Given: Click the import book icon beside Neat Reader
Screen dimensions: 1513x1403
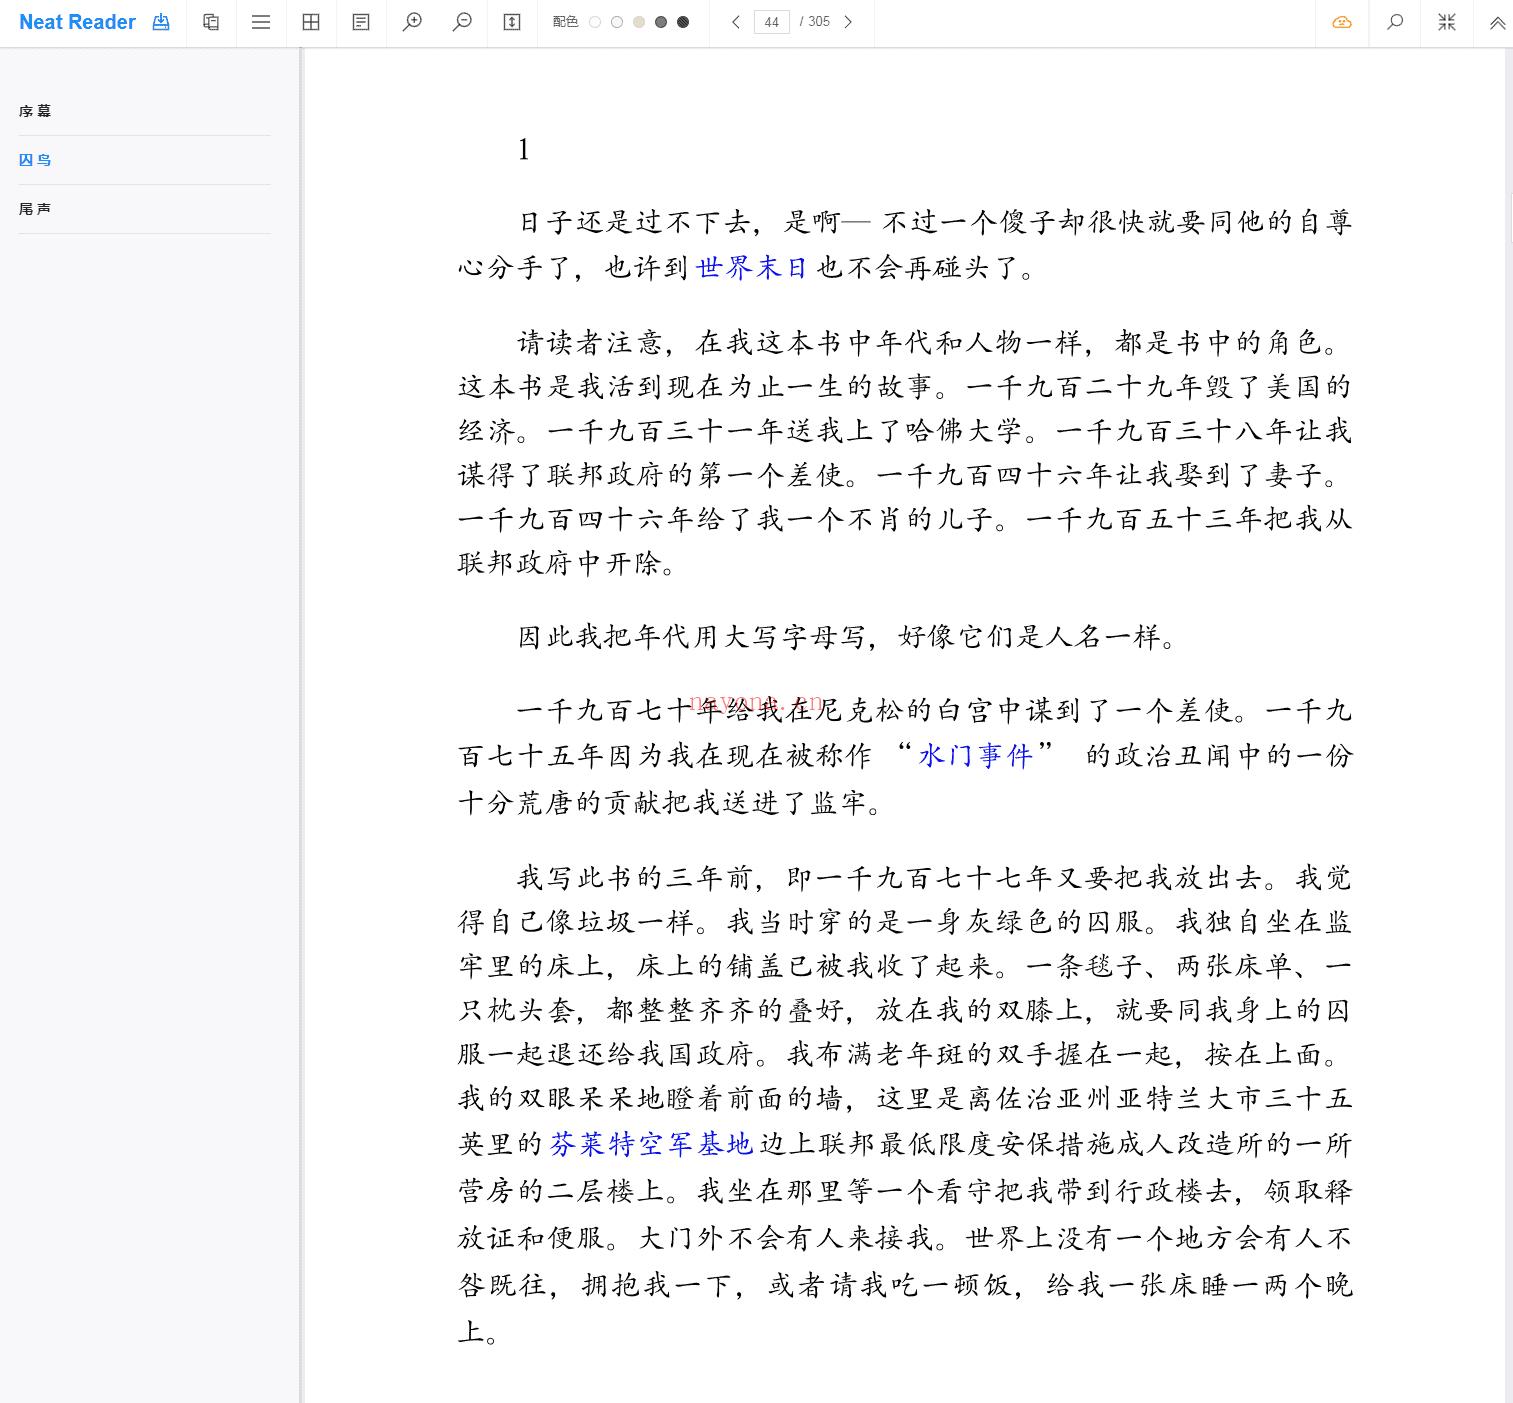Looking at the screenshot, I should click(161, 22).
